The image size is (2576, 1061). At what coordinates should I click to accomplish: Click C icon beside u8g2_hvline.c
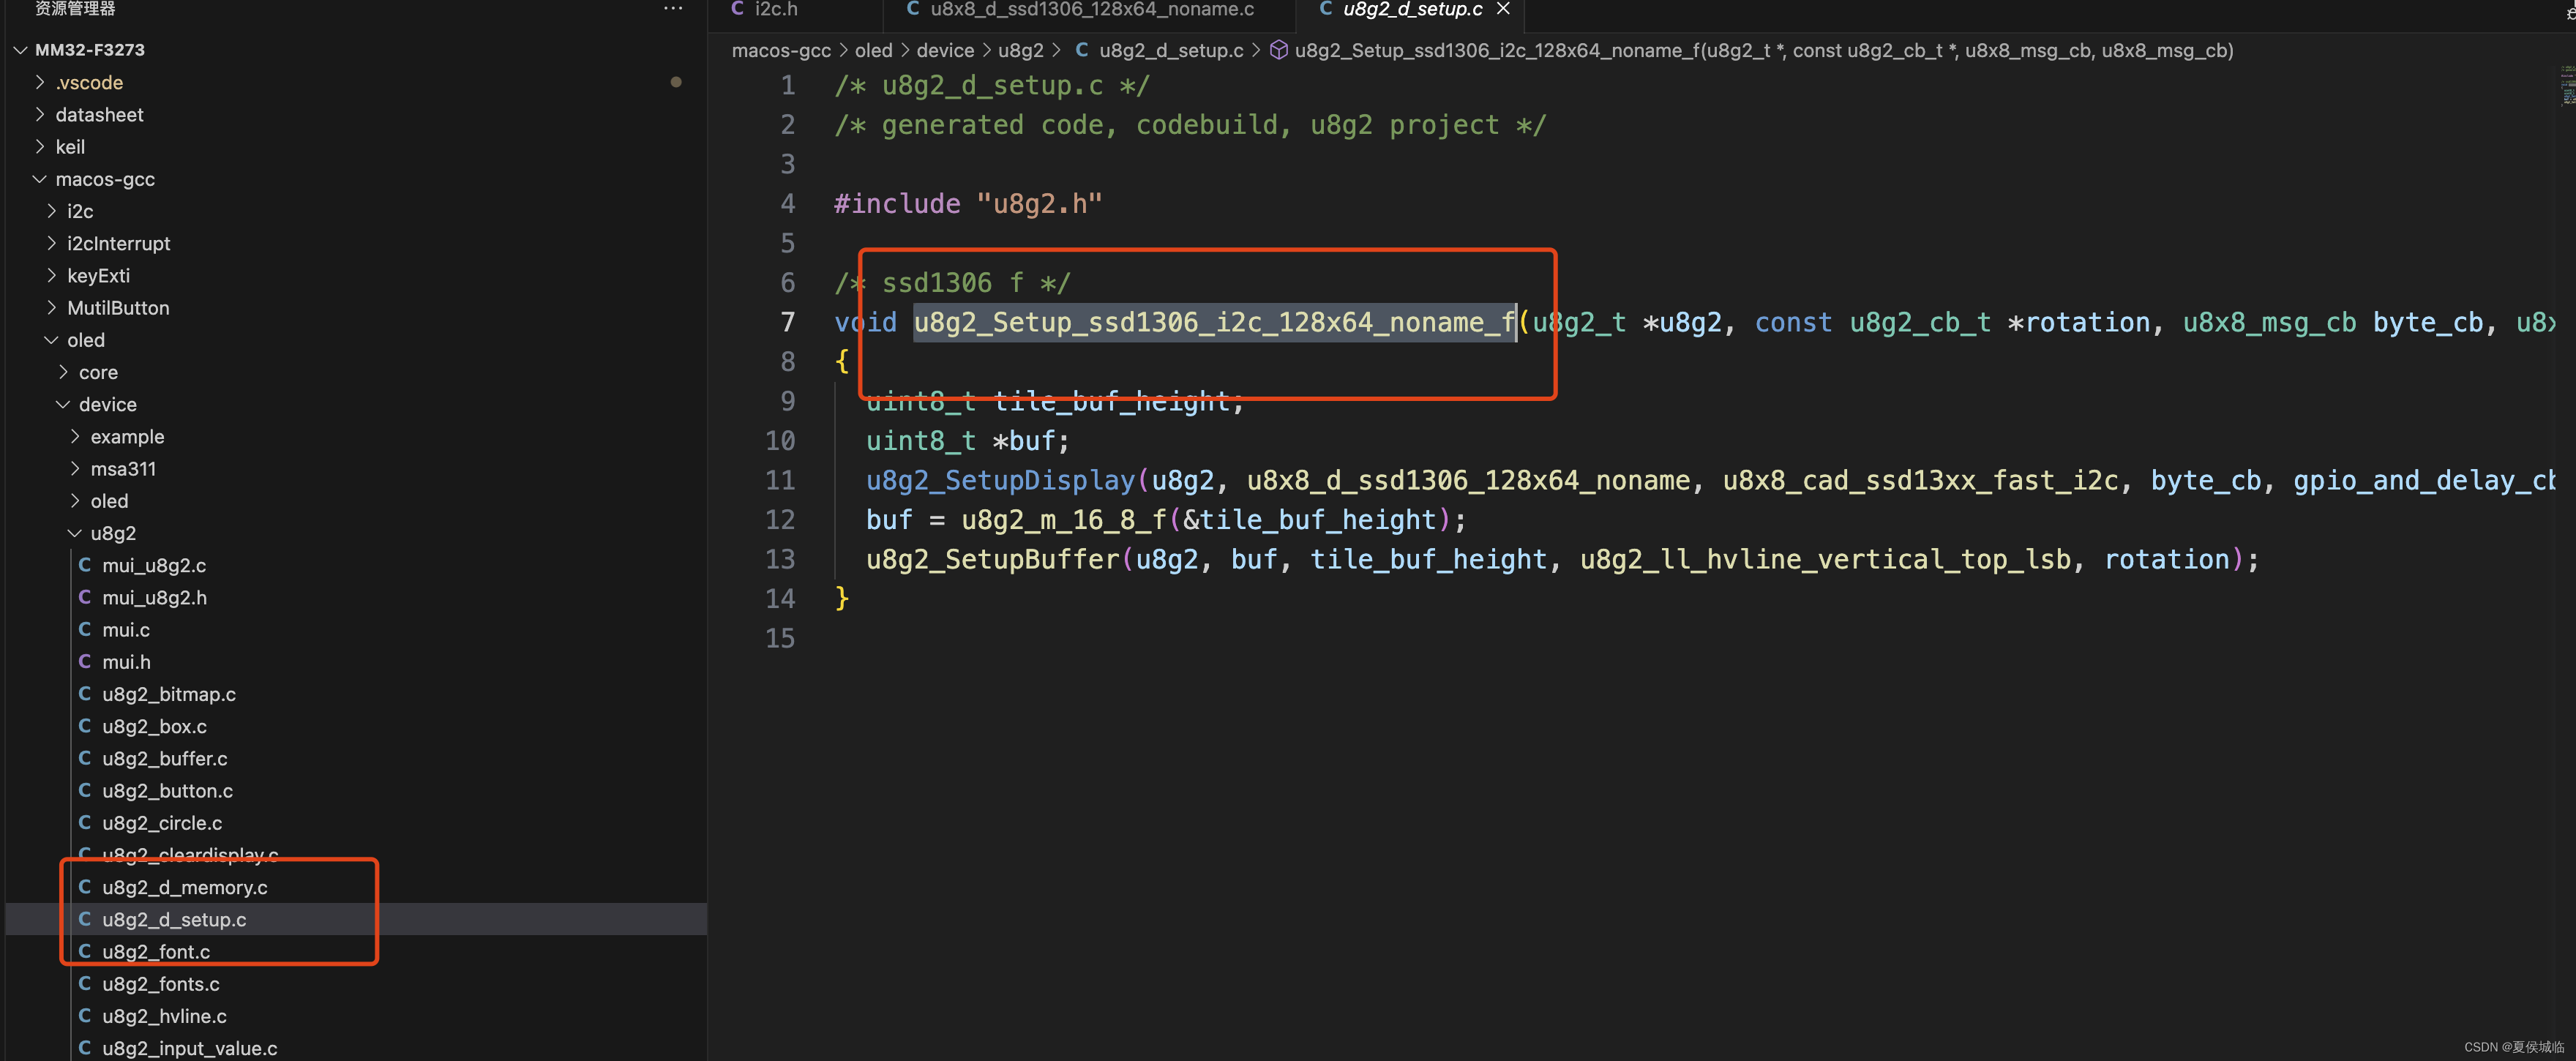pos(85,1016)
